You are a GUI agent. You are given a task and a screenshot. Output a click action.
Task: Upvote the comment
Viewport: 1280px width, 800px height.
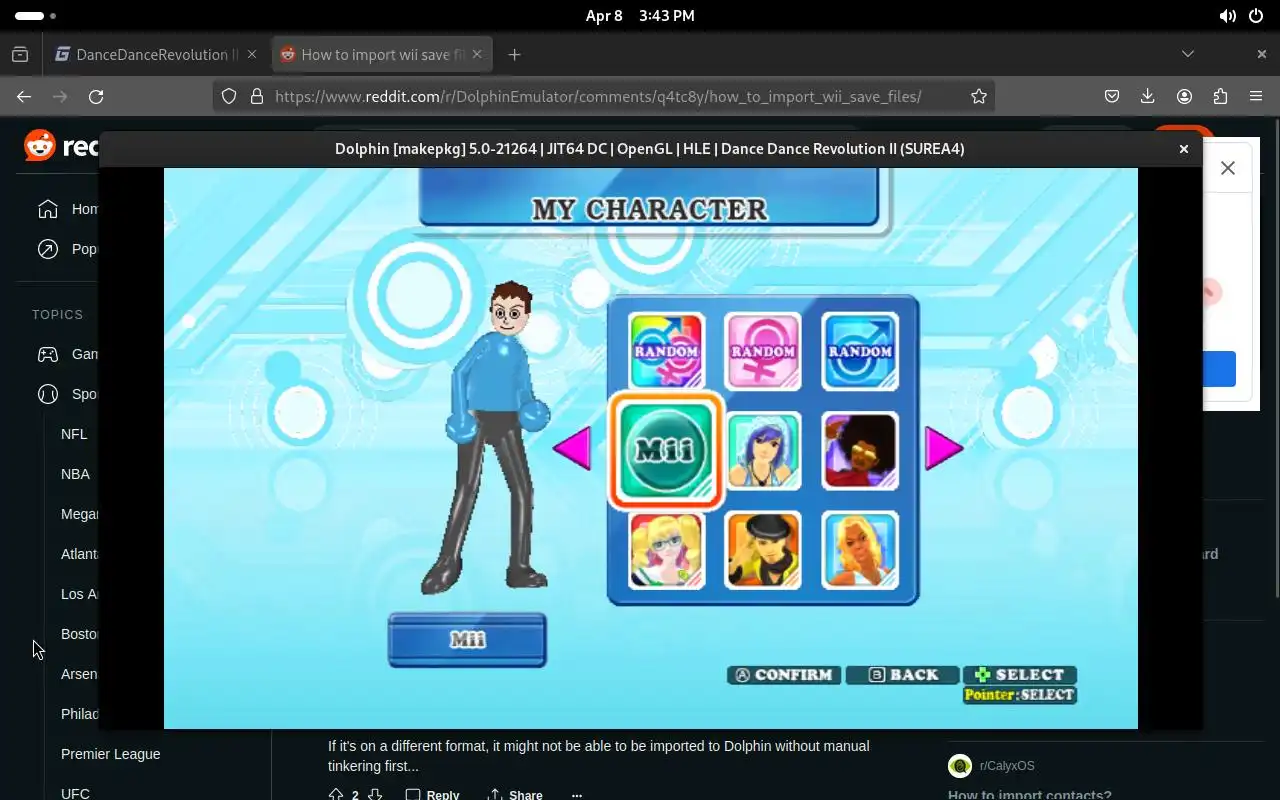click(x=335, y=795)
